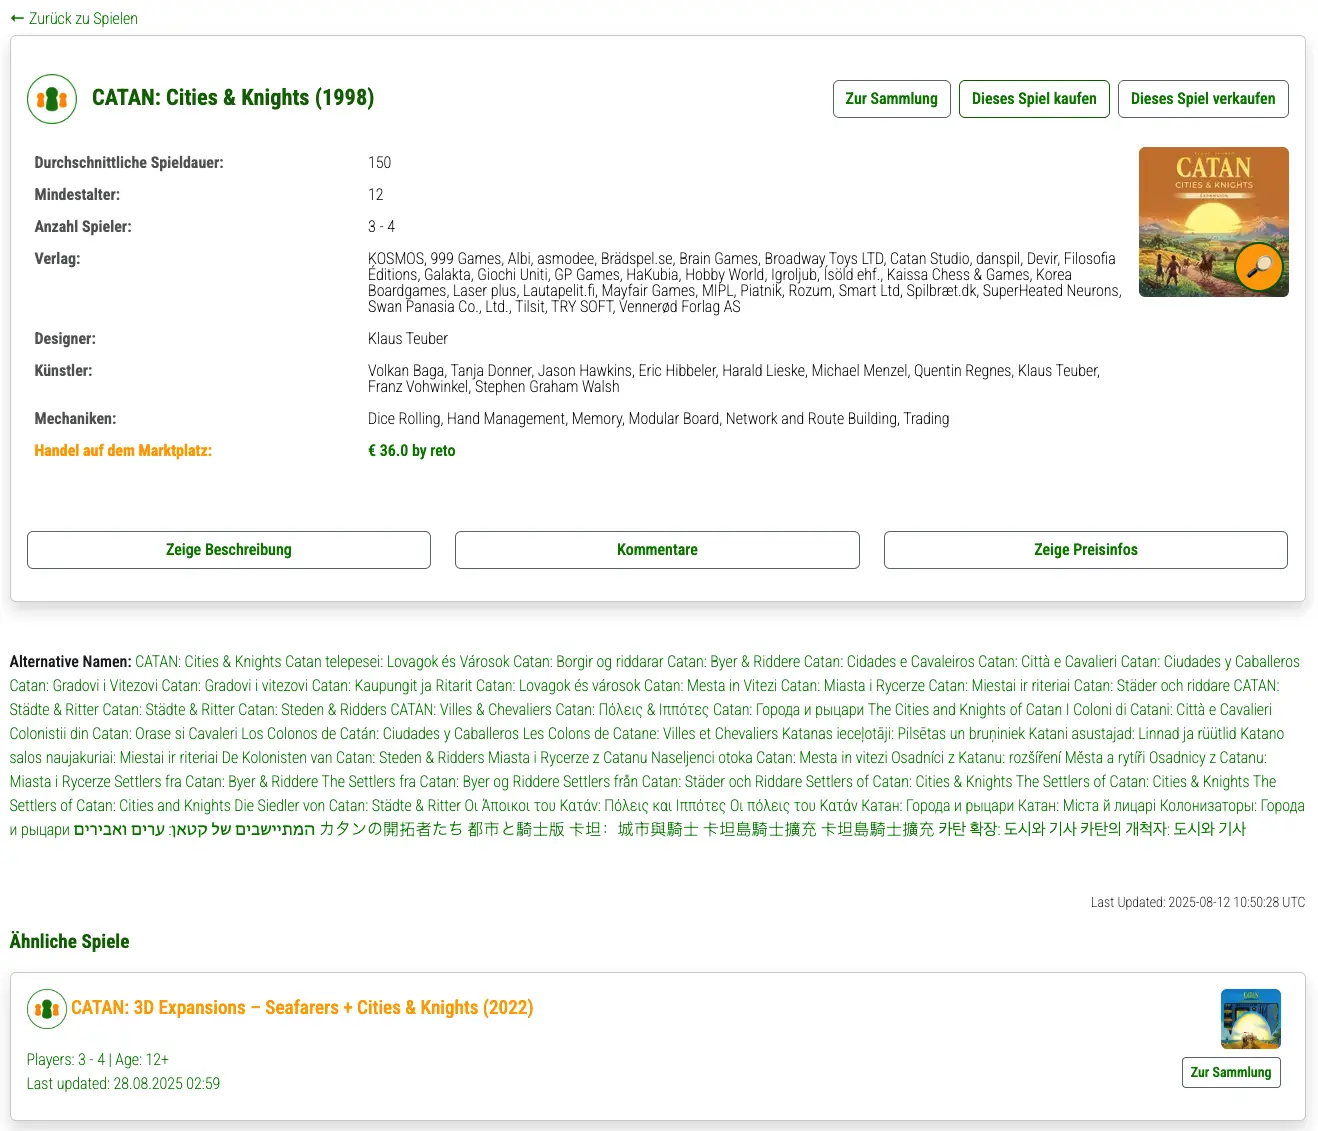Click 'Zur Sammlung' for the 3D Expansions game
1318x1131 pixels.
pyautogui.click(x=1231, y=1072)
